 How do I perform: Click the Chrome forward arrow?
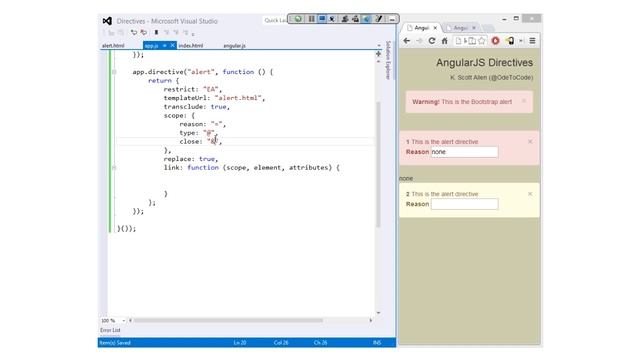pyautogui.click(x=419, y=41)
